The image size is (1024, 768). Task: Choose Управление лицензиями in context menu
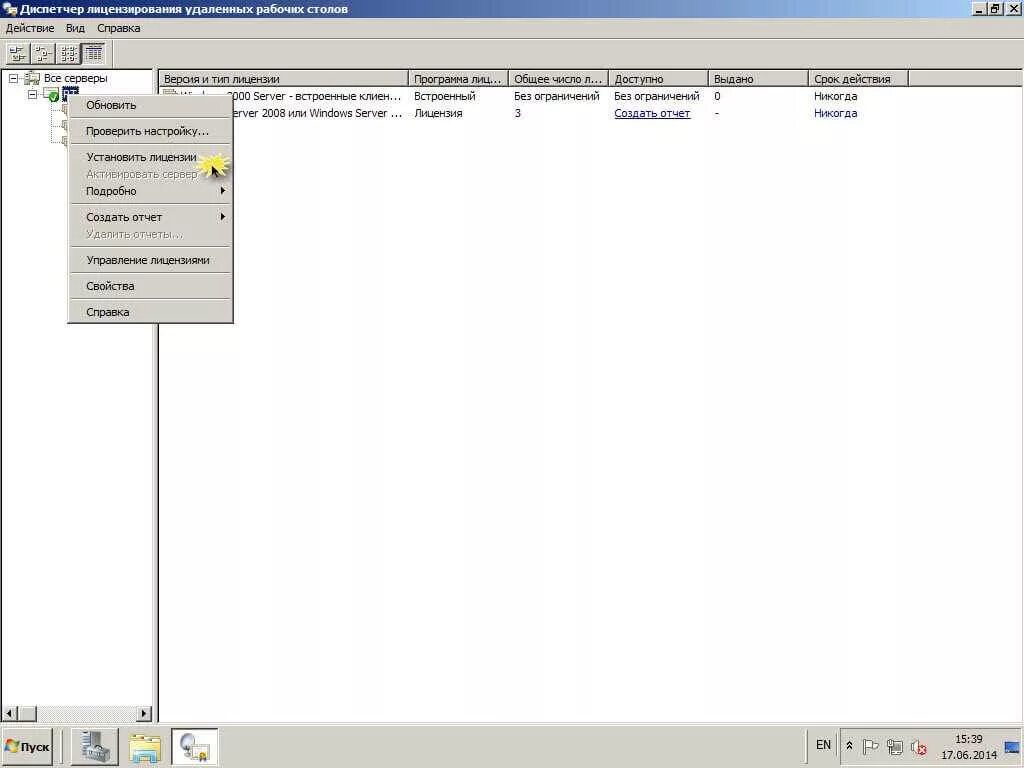150,260
